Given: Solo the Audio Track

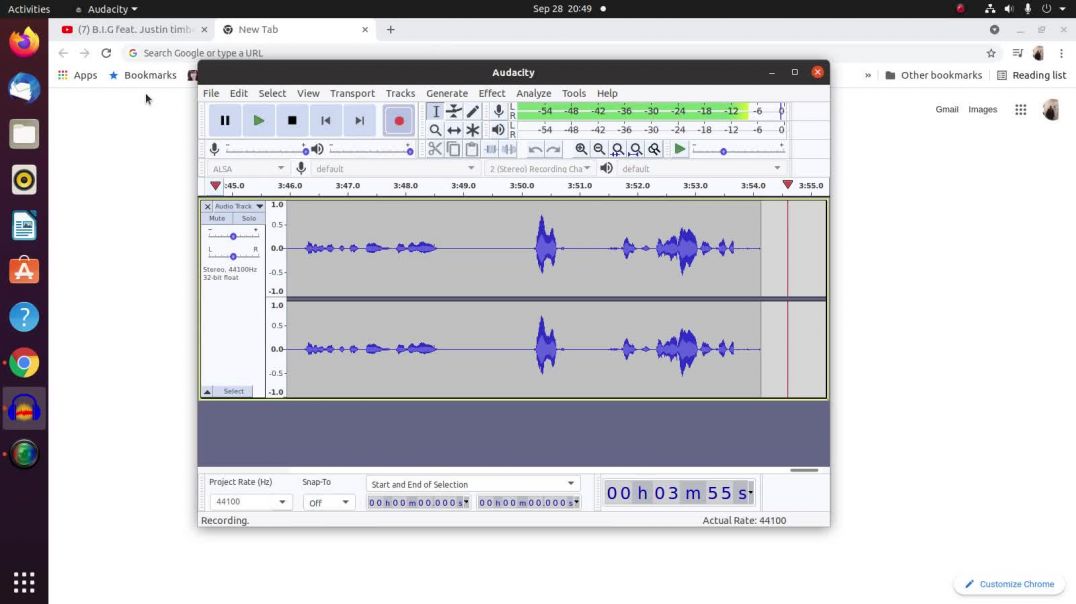Looking at the screenshot, I should tap(248, 218).
